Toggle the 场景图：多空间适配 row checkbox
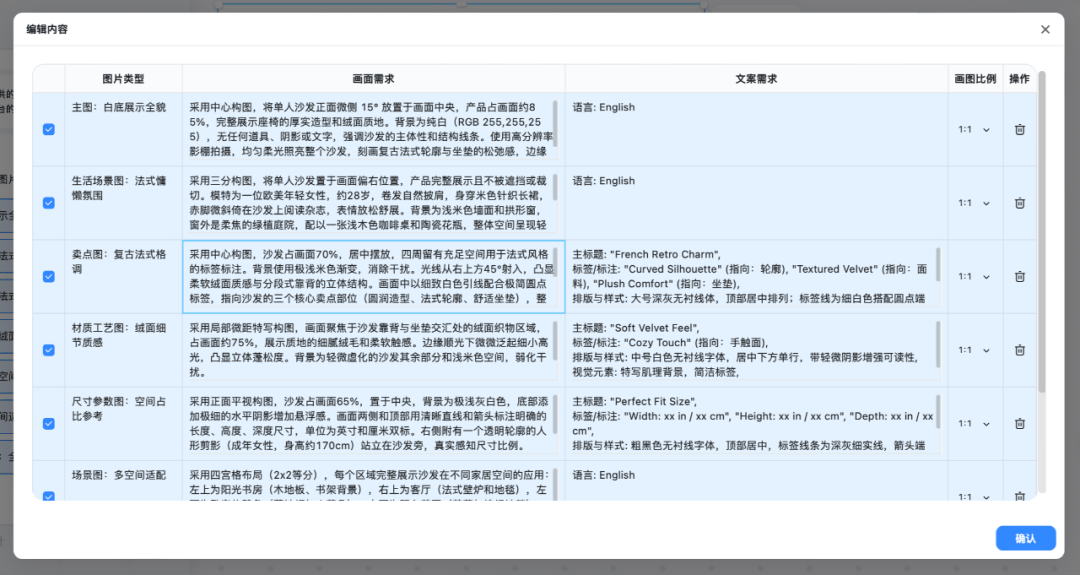The width and height of the screenshot is (1080, 575). click(49, 496)
